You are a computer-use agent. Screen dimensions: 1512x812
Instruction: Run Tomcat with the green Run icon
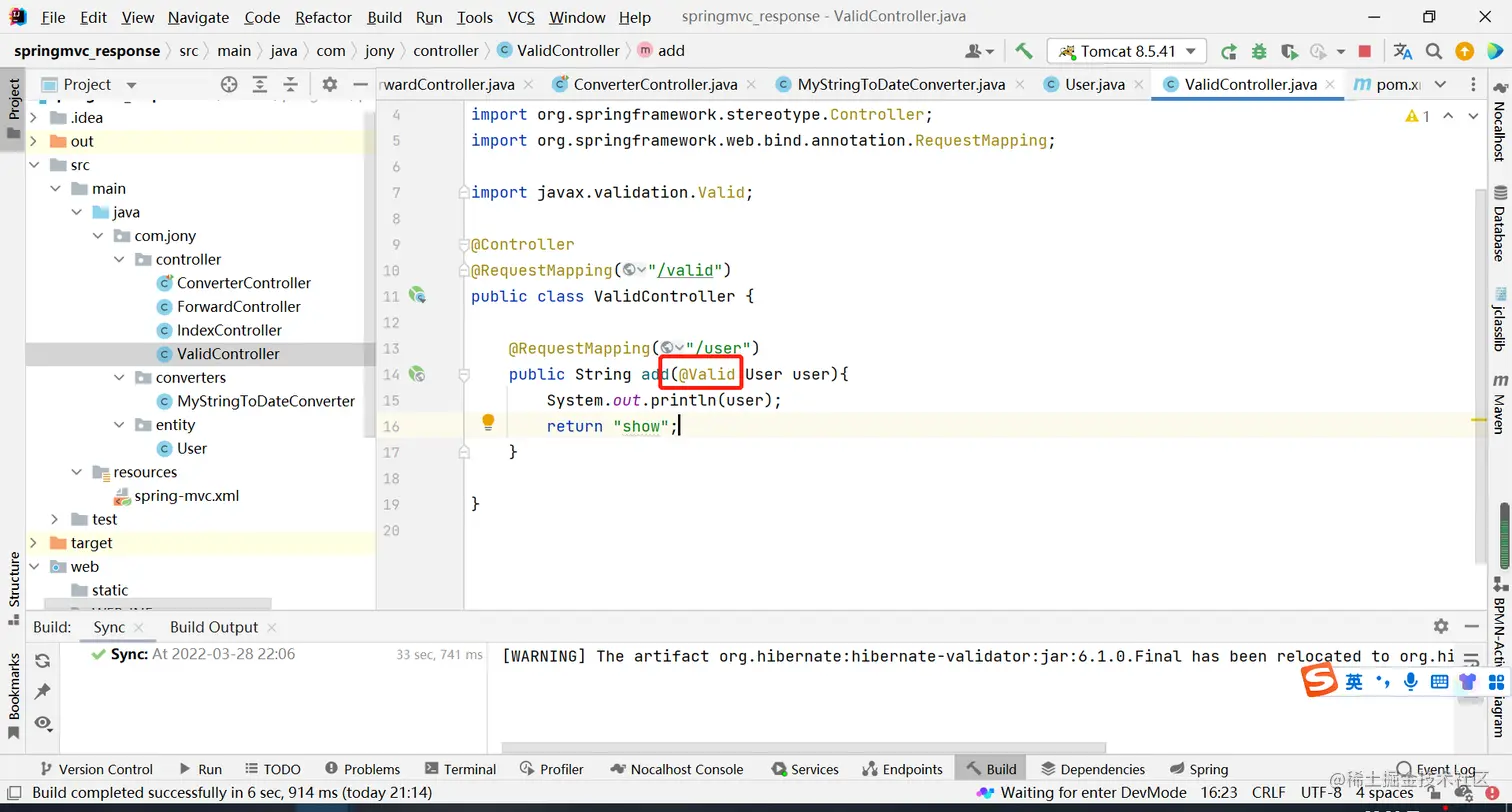(1229, 51)
